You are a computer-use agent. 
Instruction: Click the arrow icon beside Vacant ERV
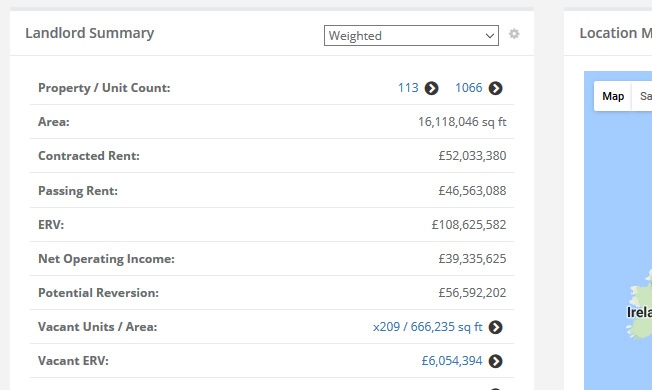pos(495,361)
